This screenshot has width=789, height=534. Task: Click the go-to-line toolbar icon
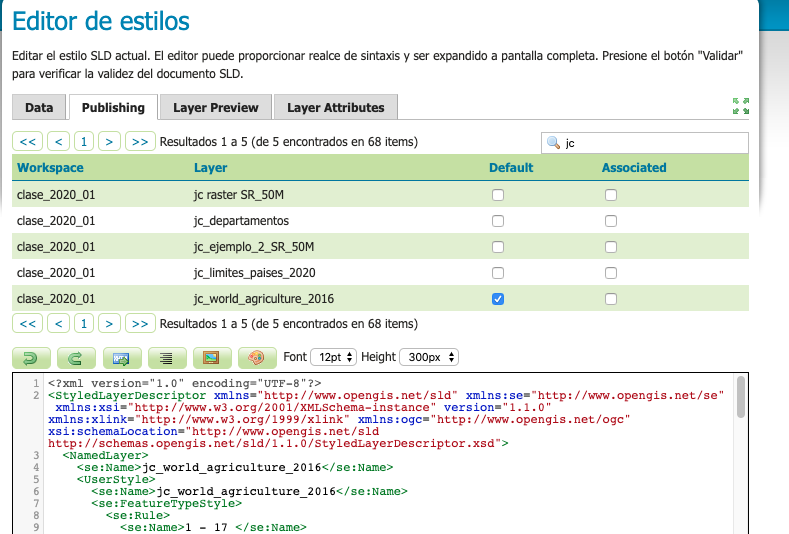[121, 357]
